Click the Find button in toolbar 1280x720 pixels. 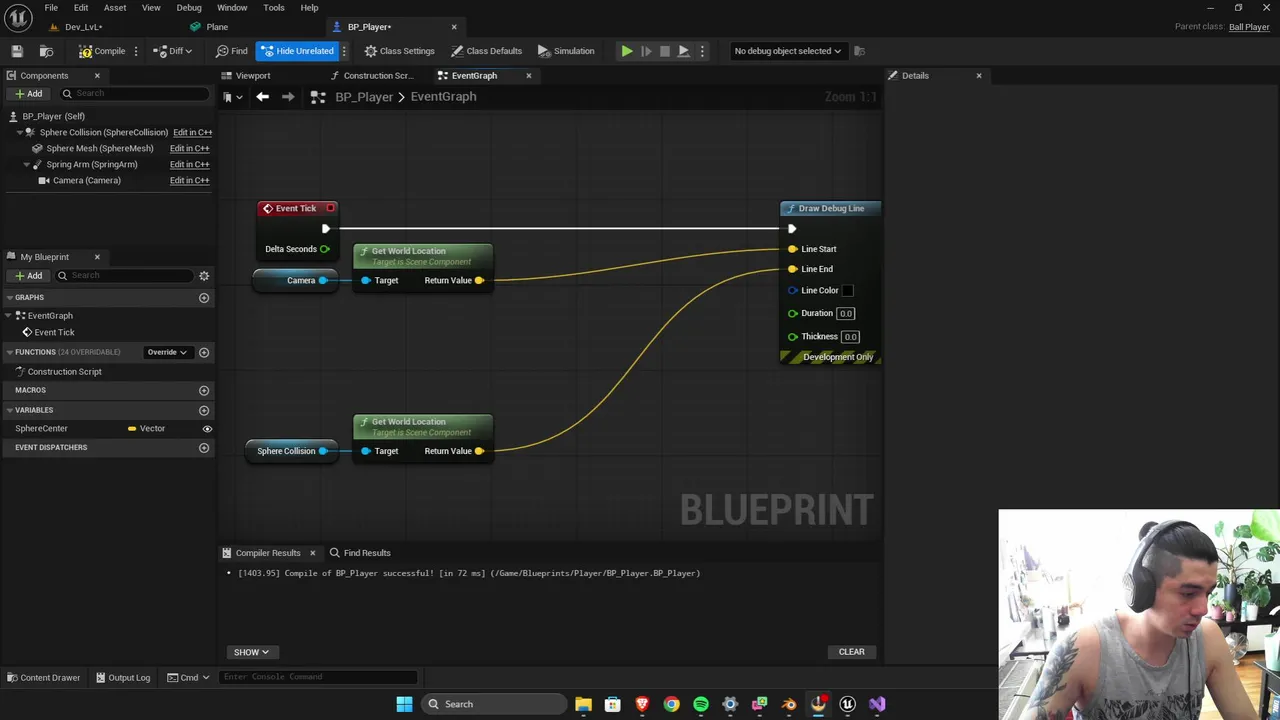click(232, 51)
